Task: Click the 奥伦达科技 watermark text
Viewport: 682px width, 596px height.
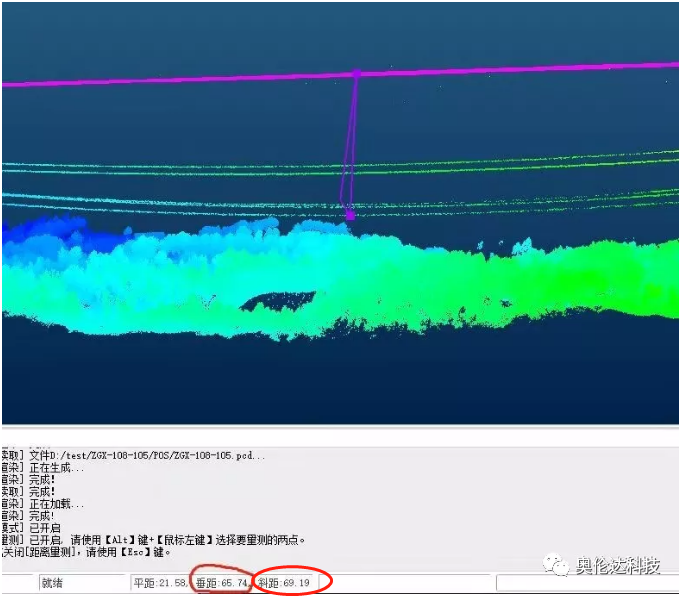Action: 618,566
